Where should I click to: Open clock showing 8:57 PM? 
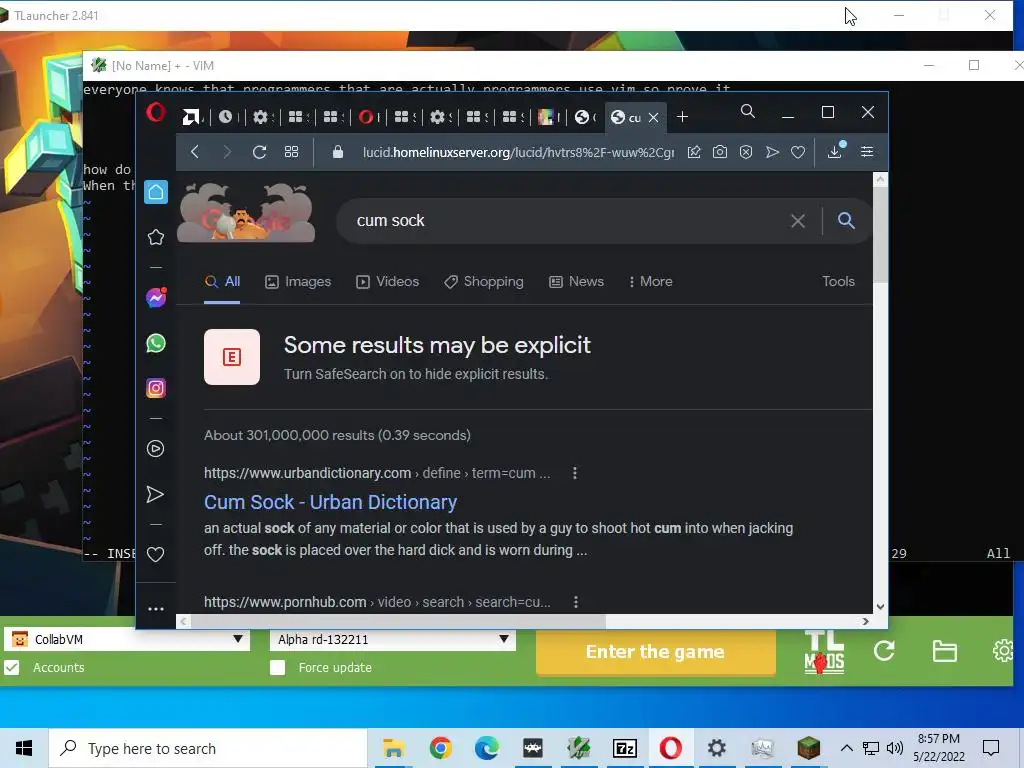pos(939,748)
